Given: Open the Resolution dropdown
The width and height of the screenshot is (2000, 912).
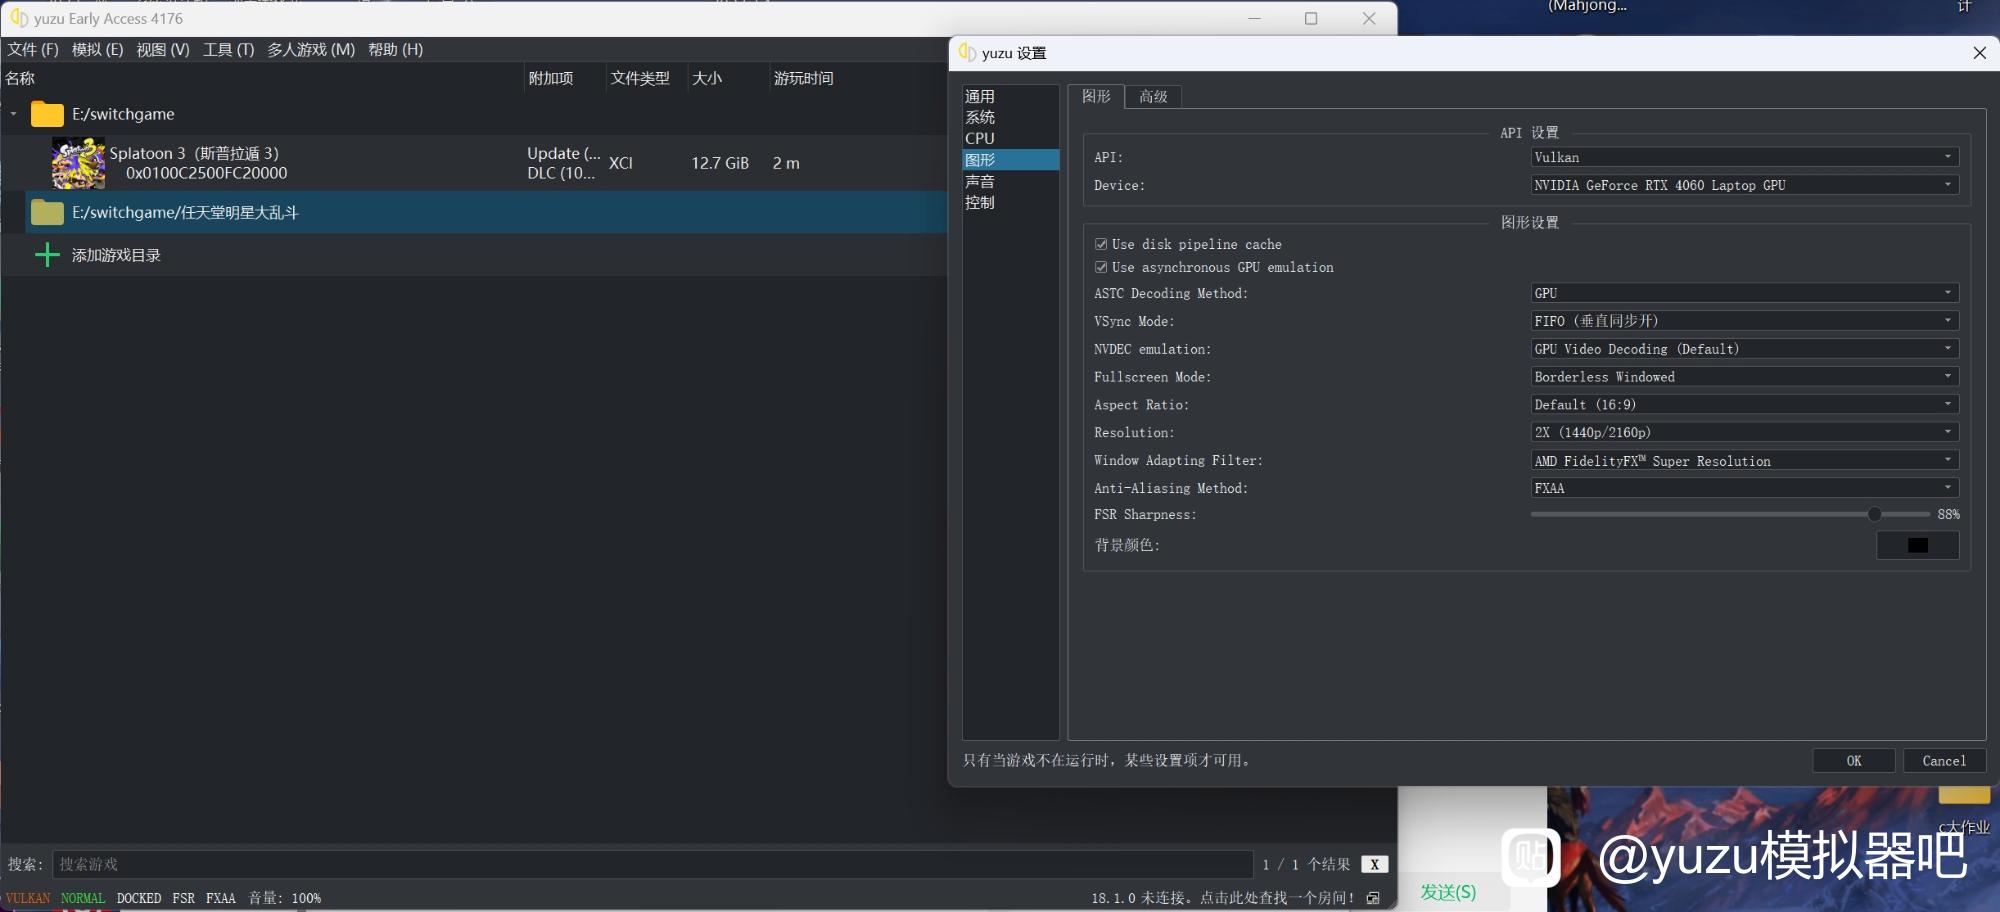Looking at the screenshot, I should [1744, 432].
